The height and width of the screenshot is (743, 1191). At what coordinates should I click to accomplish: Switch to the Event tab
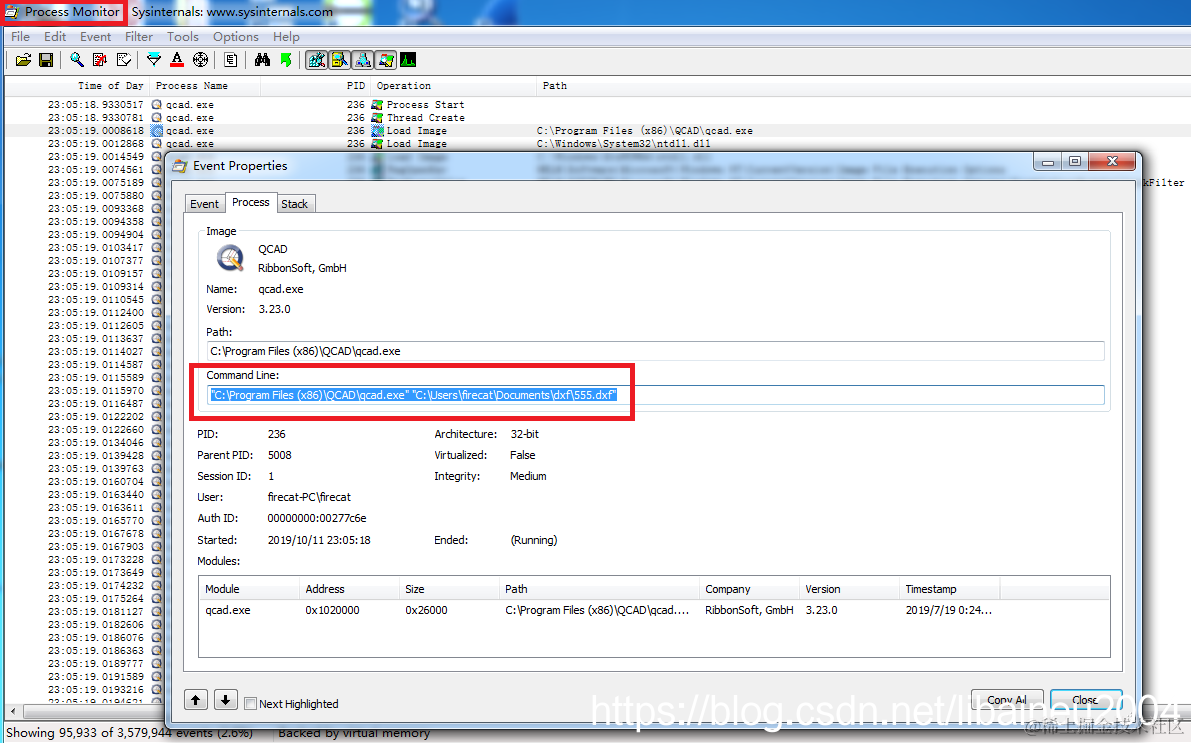pyautogui.click(x=204, y=204)
